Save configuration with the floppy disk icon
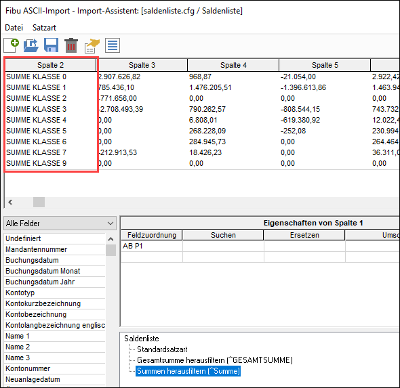Viewport: 400px width, 388px height. pos(51,45)
